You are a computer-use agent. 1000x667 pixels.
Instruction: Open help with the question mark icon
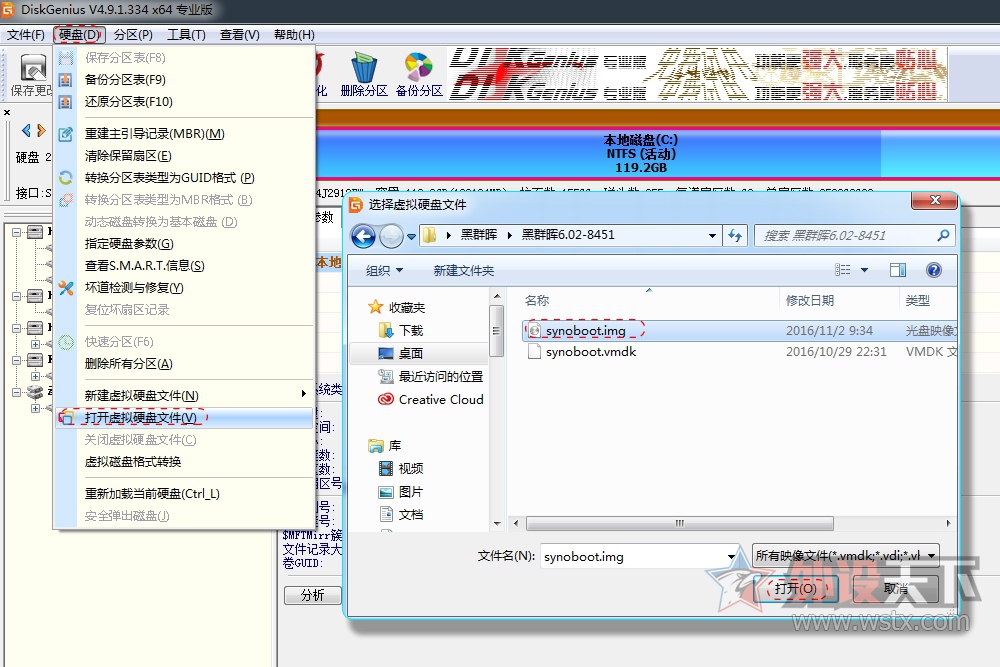(x=934, y=270)
